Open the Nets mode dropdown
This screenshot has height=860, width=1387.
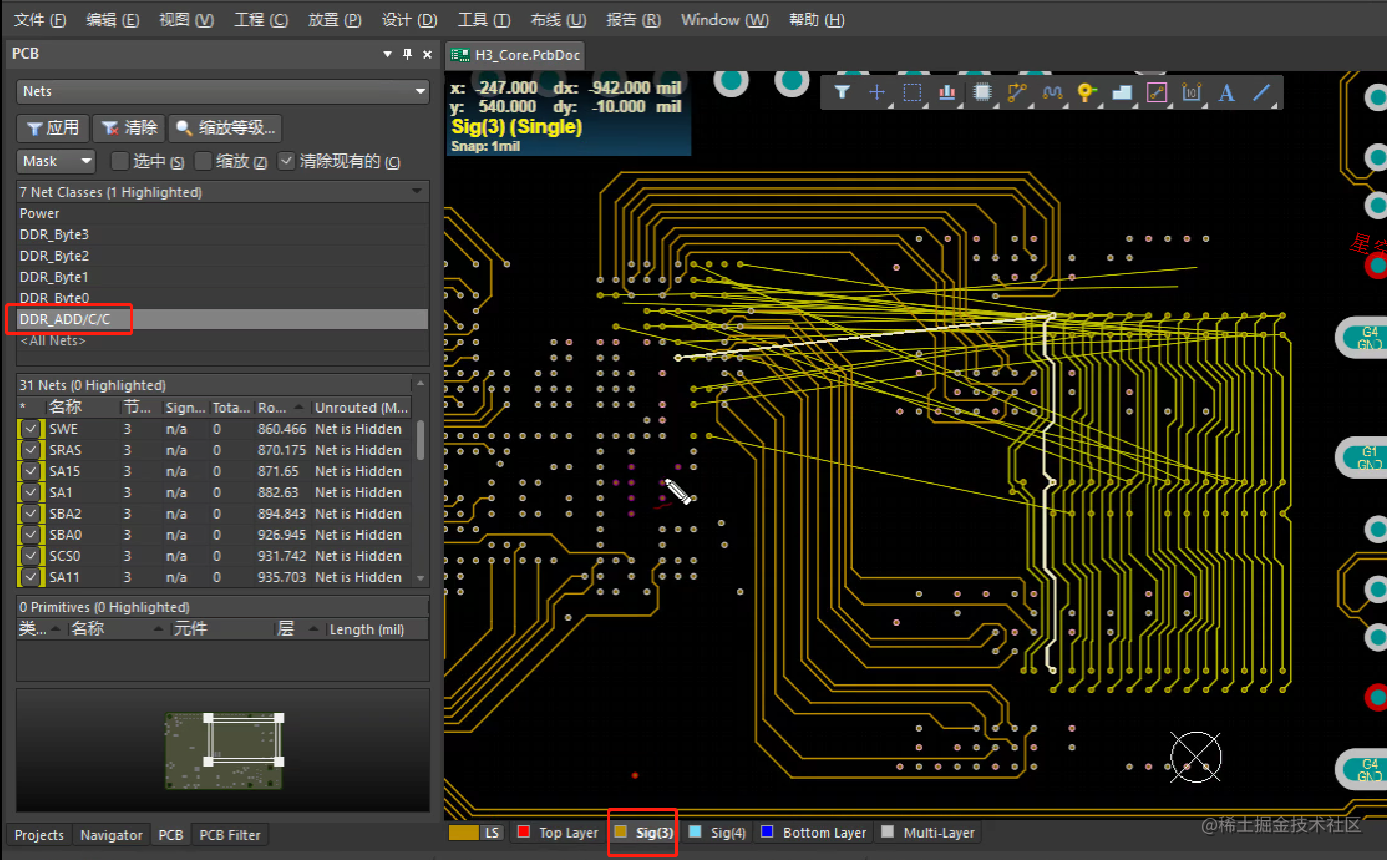coord(421,91)
